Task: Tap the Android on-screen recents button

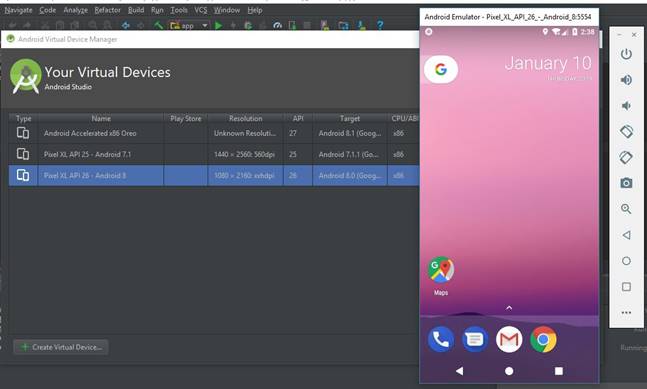Action: [x=558, y=371]
